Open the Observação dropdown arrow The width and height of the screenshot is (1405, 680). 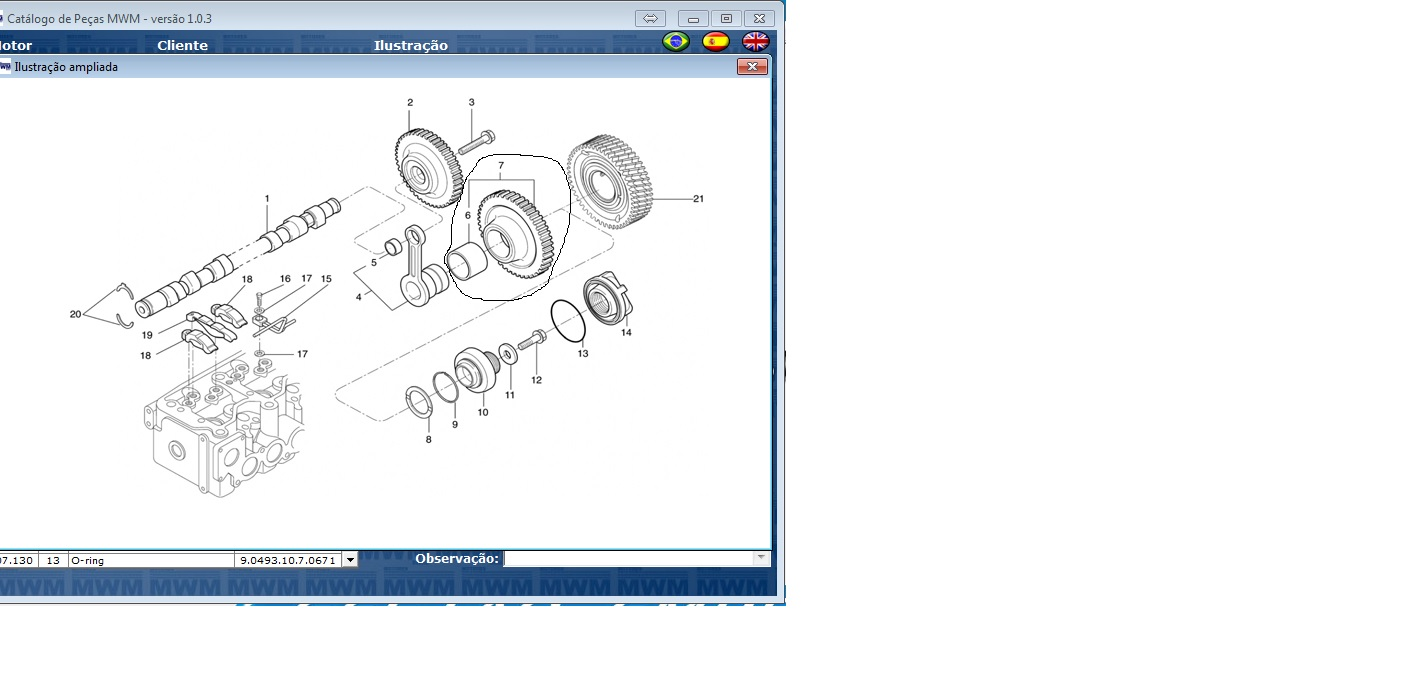761,558
